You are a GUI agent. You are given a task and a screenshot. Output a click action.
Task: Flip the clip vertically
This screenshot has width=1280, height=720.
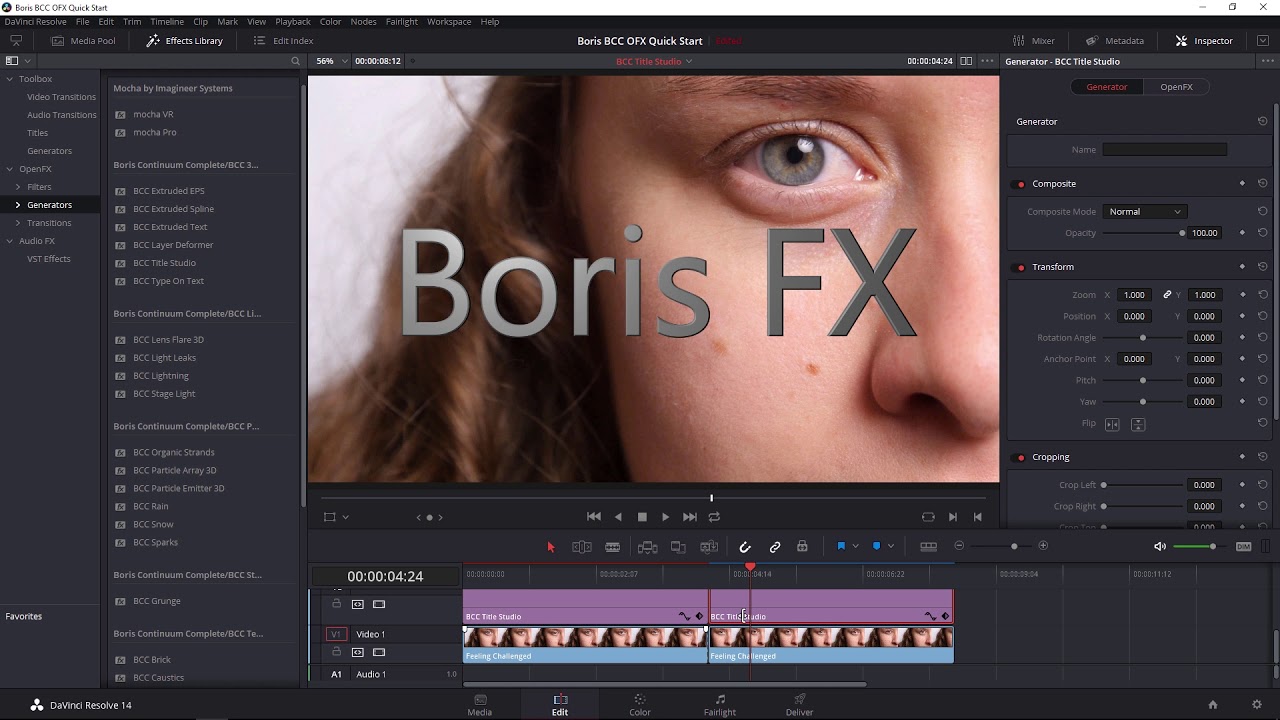click(1137, 424)
